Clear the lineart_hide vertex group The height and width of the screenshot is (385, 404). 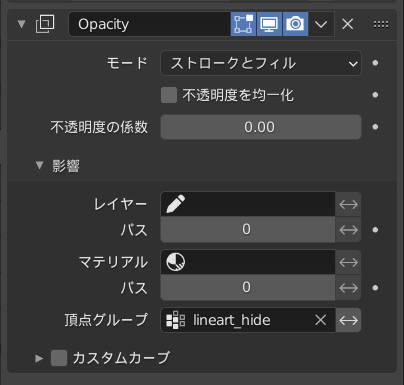(321, 320)
